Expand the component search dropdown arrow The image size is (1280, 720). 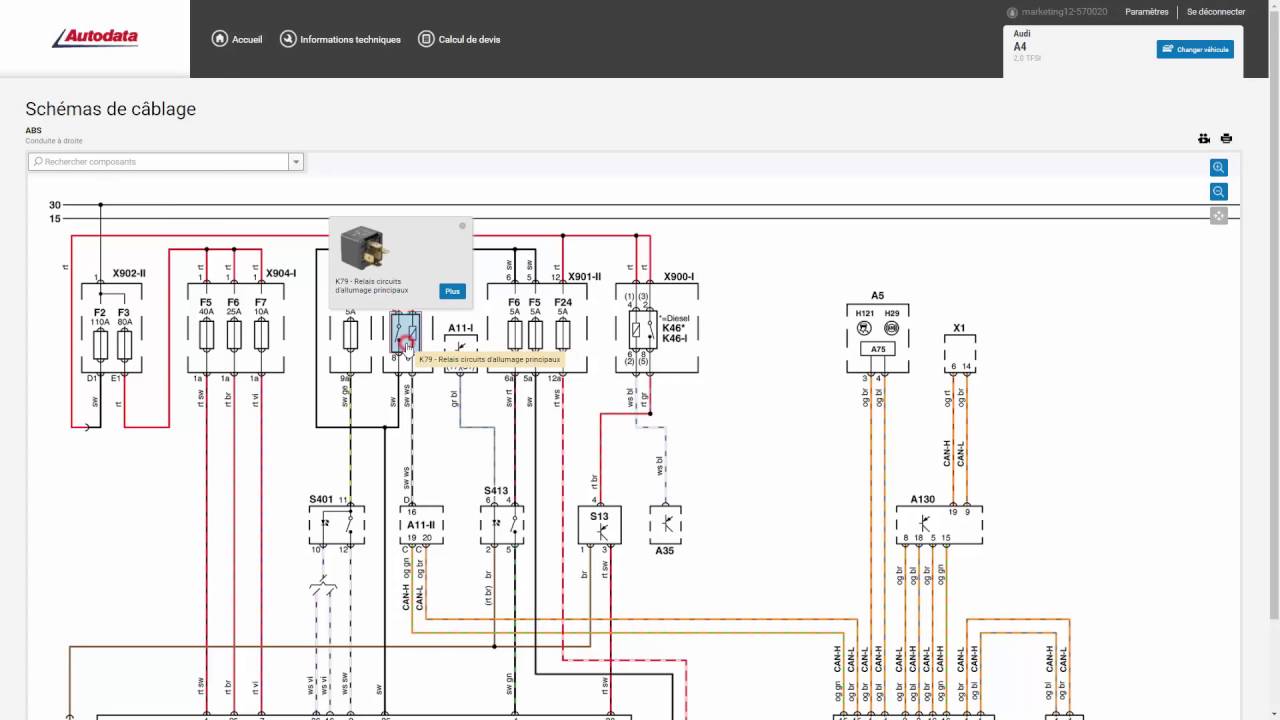296,161
